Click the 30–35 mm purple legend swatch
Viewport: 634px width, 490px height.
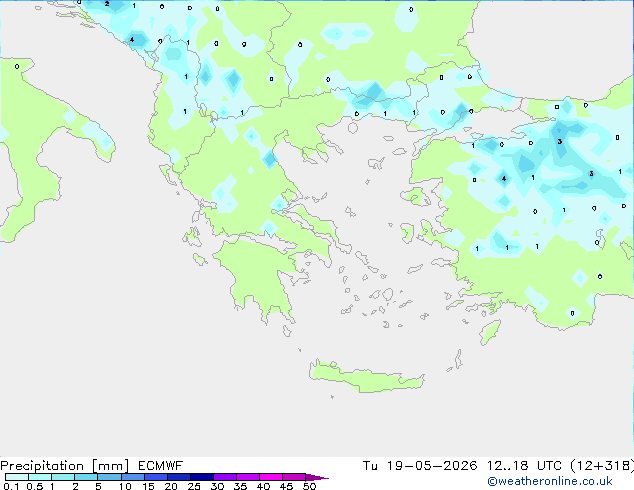225,477
